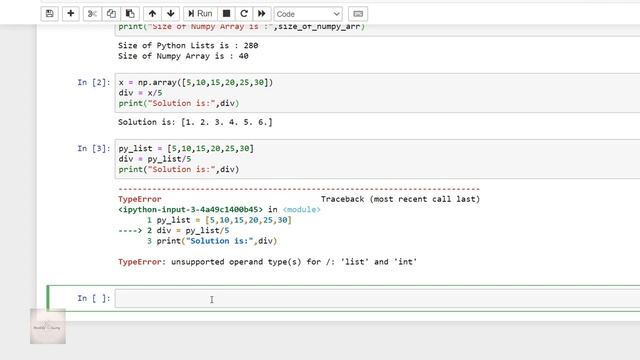Viewport: 640px width, 360px height.
Task: Click code line 'x = np.array([5,10,15,20,25,30])'
Action: tap(196, 82)
